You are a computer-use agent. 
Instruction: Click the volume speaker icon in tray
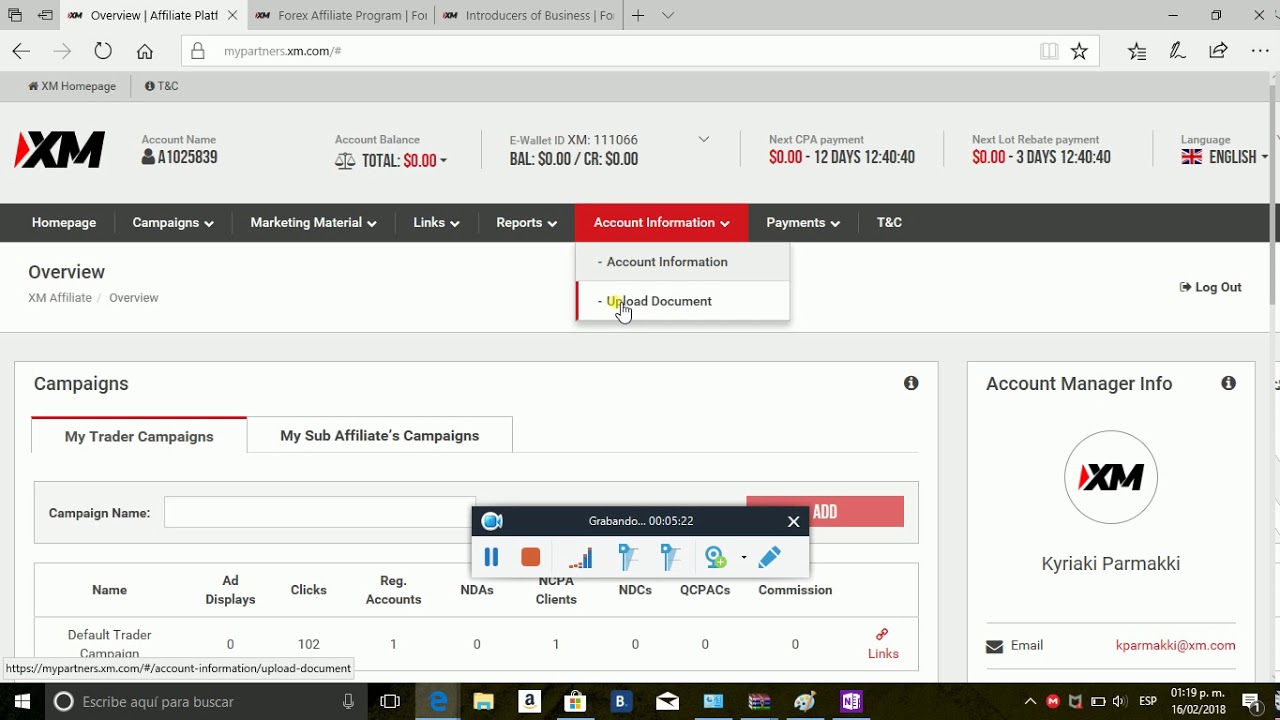pyautogui.click(x=1119, y=701)
